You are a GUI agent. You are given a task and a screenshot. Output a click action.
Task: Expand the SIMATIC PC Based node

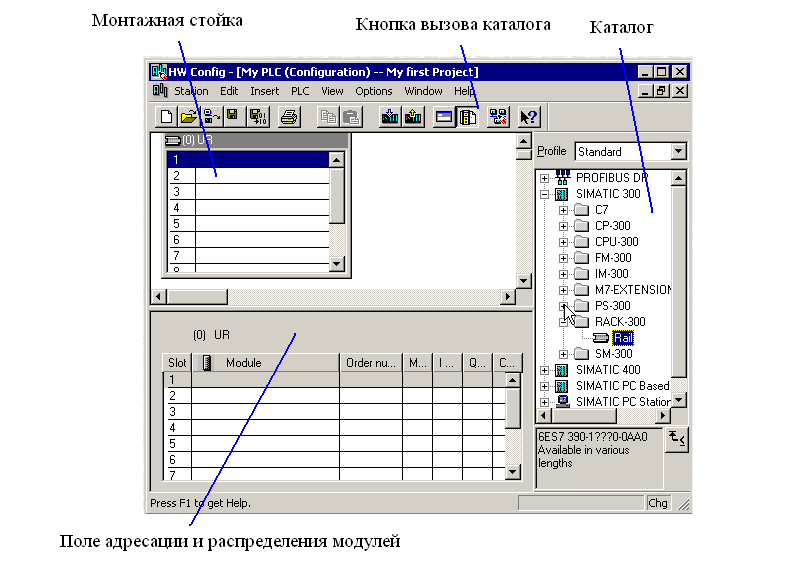pyautogui.click(x=544, y=386)
